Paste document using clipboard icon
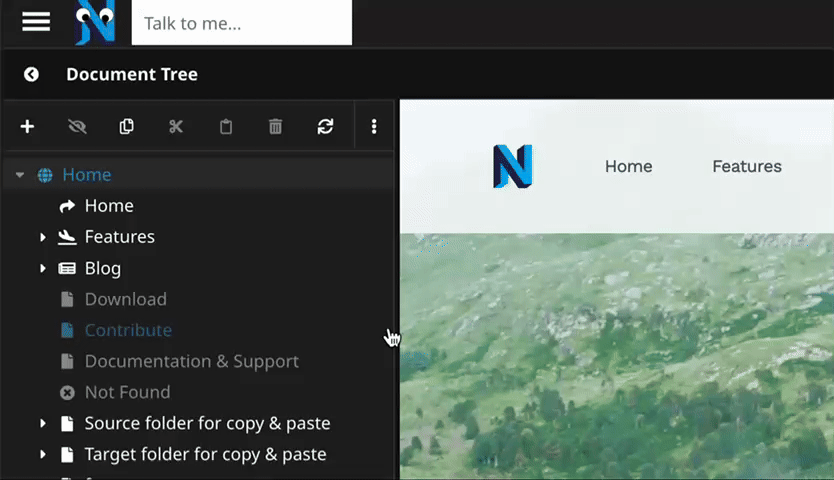Viewport: 834px width, 480px height. pos(226,126)
